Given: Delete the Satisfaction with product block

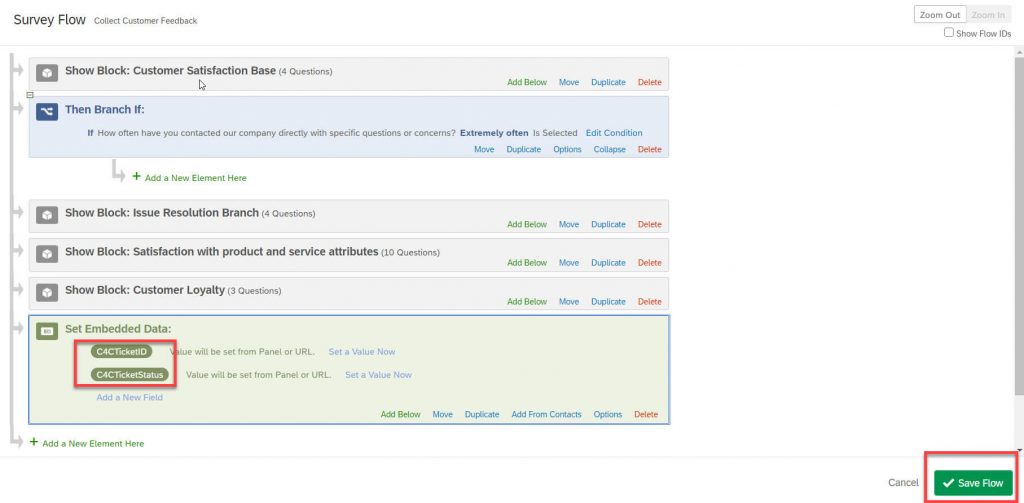Looking at the screenshot, I should tap(649, 263).
